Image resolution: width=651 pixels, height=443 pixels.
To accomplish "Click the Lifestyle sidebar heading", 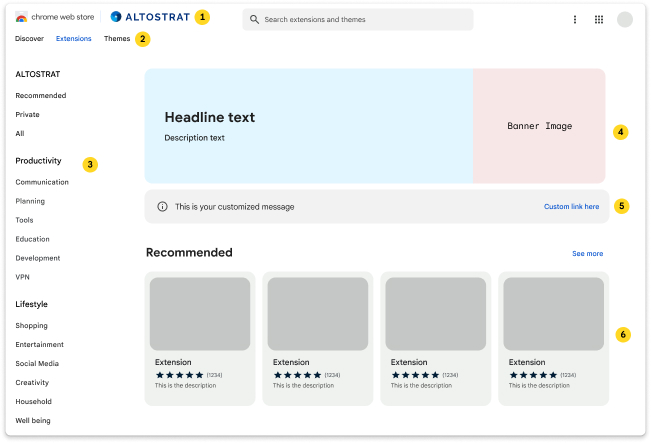I will pos(32,304).
